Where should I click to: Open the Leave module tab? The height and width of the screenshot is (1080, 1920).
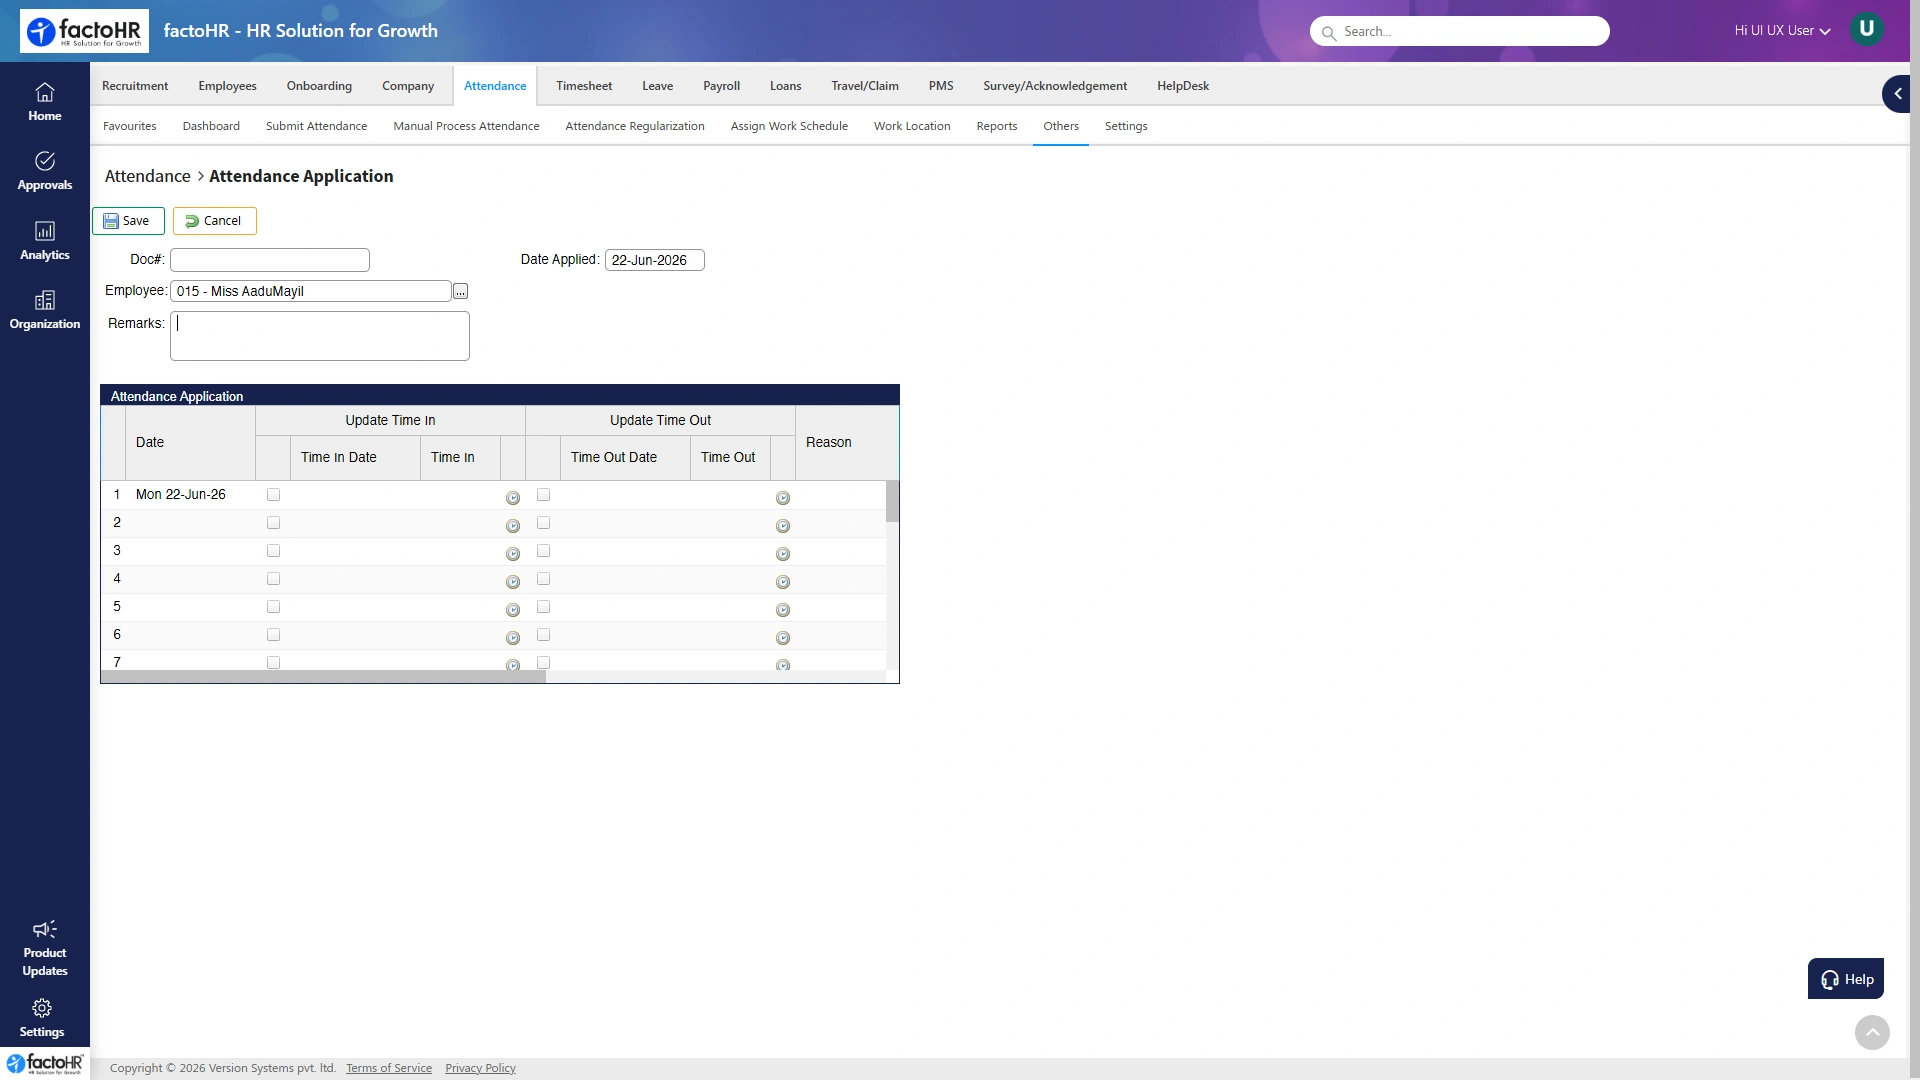pyautogui.click(x=657, y=86)
